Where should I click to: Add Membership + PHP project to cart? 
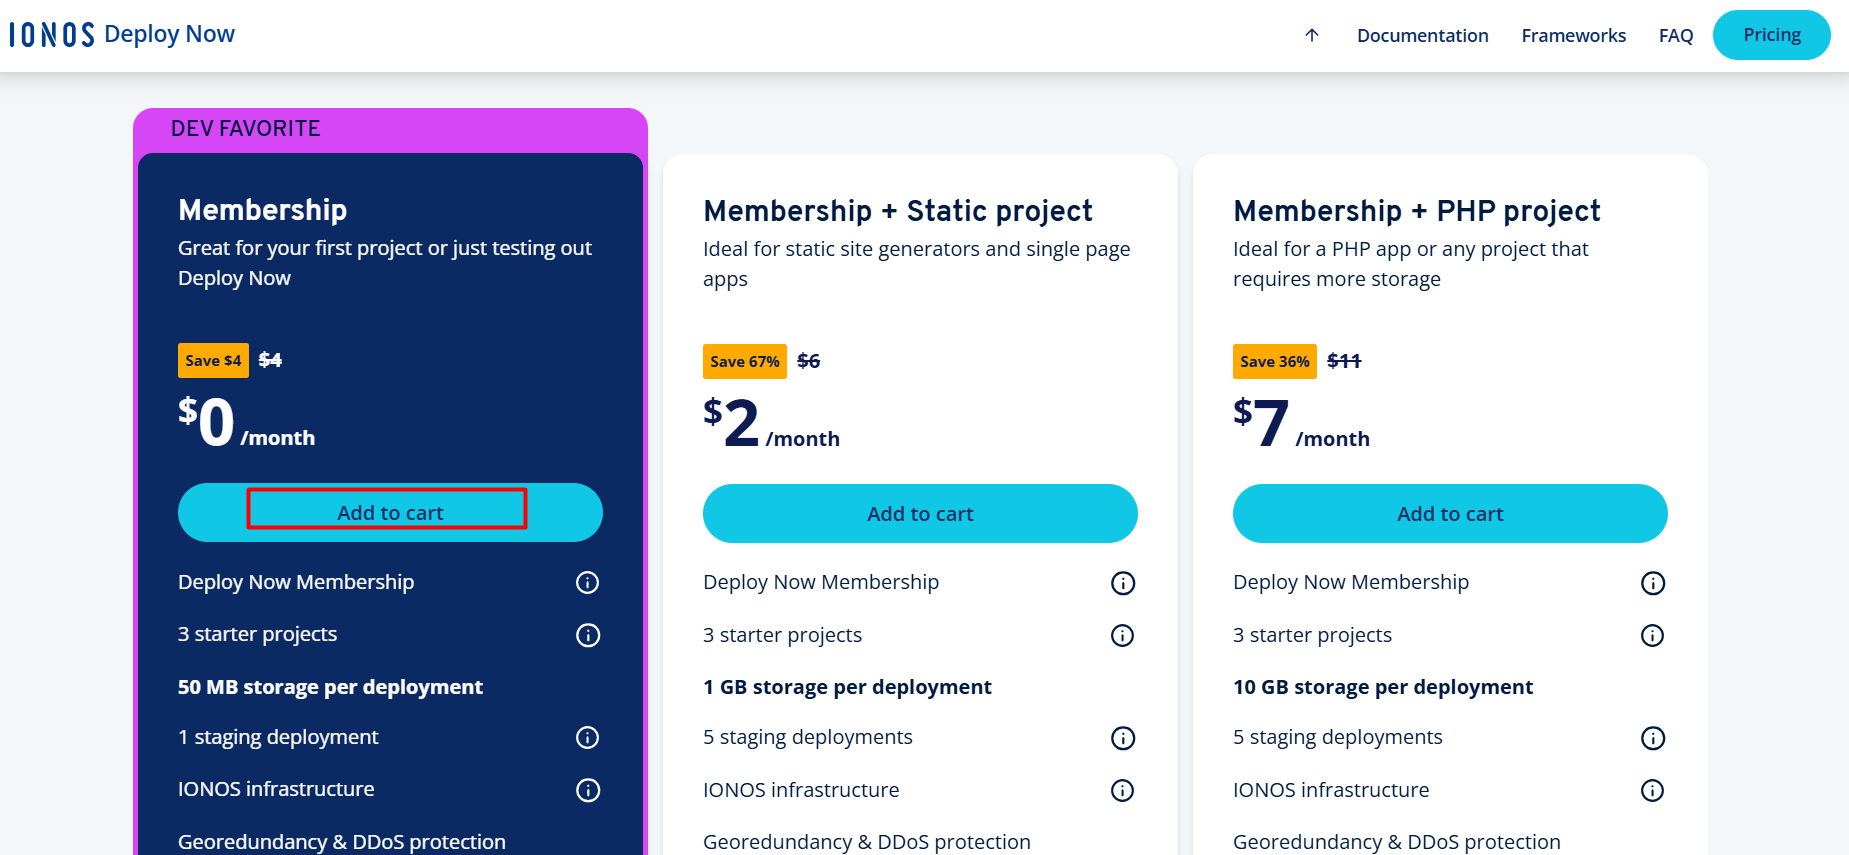pyautogui.click(x=1450, y=513)
